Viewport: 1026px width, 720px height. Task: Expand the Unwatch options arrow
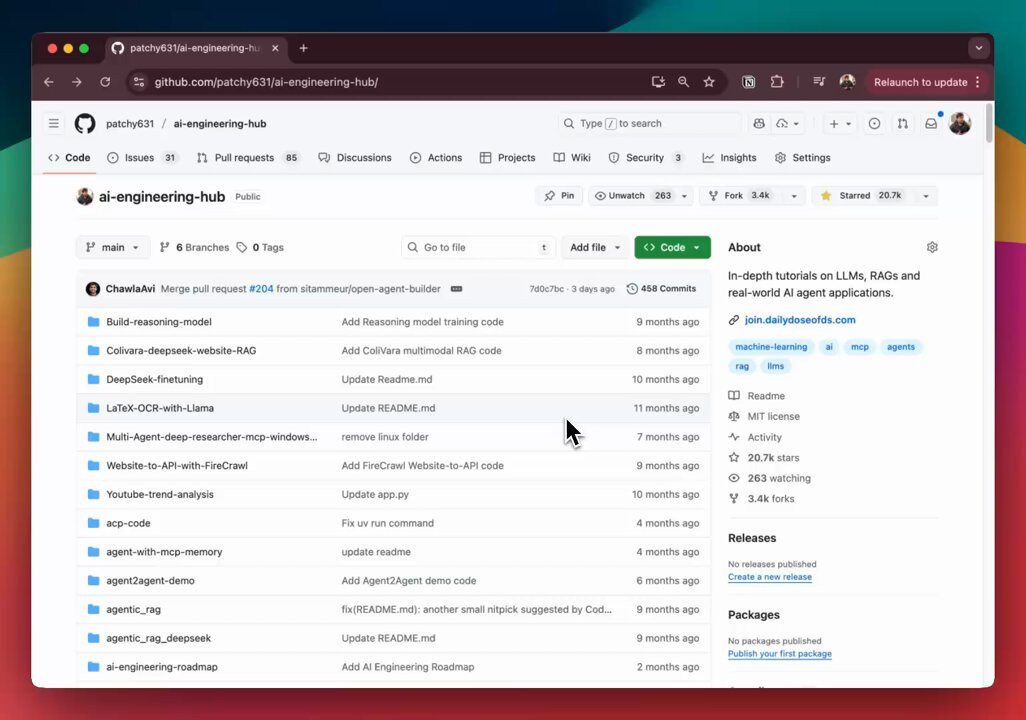coord(684,196)
